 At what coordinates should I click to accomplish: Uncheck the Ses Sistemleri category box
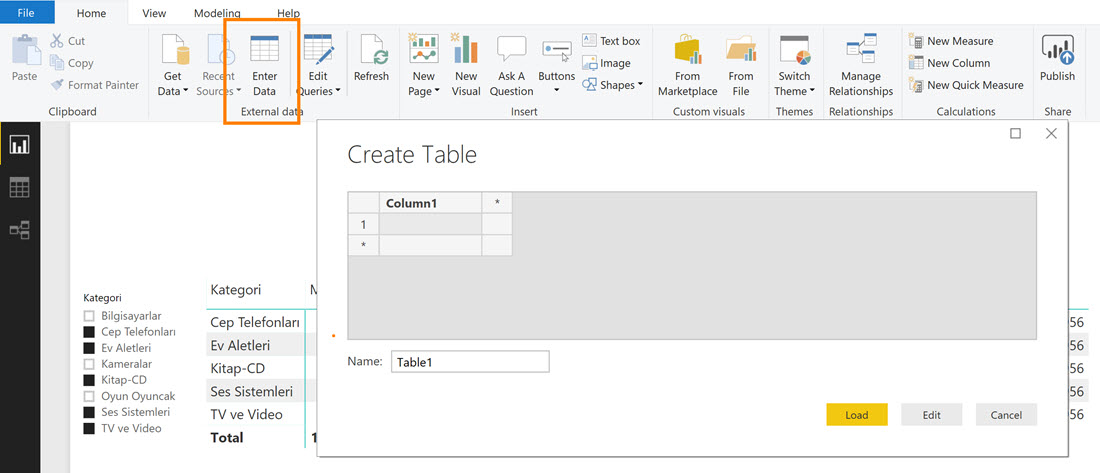89,412
